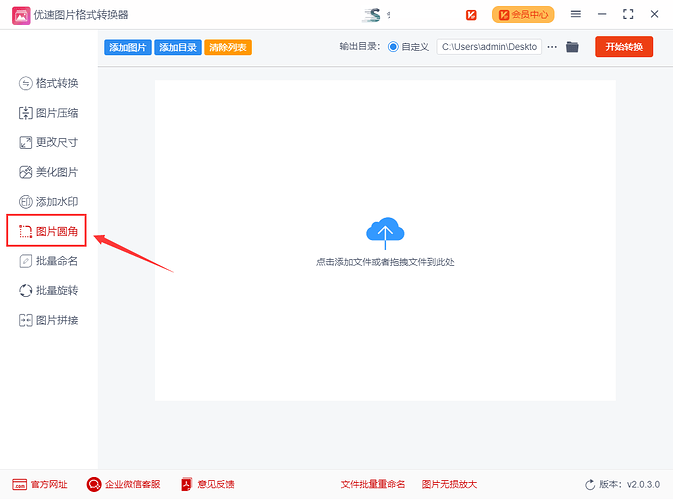Click the 版本: v2.0.3.0 text
Viewport: 673px width, 500px height.
[x=629, y=485]
